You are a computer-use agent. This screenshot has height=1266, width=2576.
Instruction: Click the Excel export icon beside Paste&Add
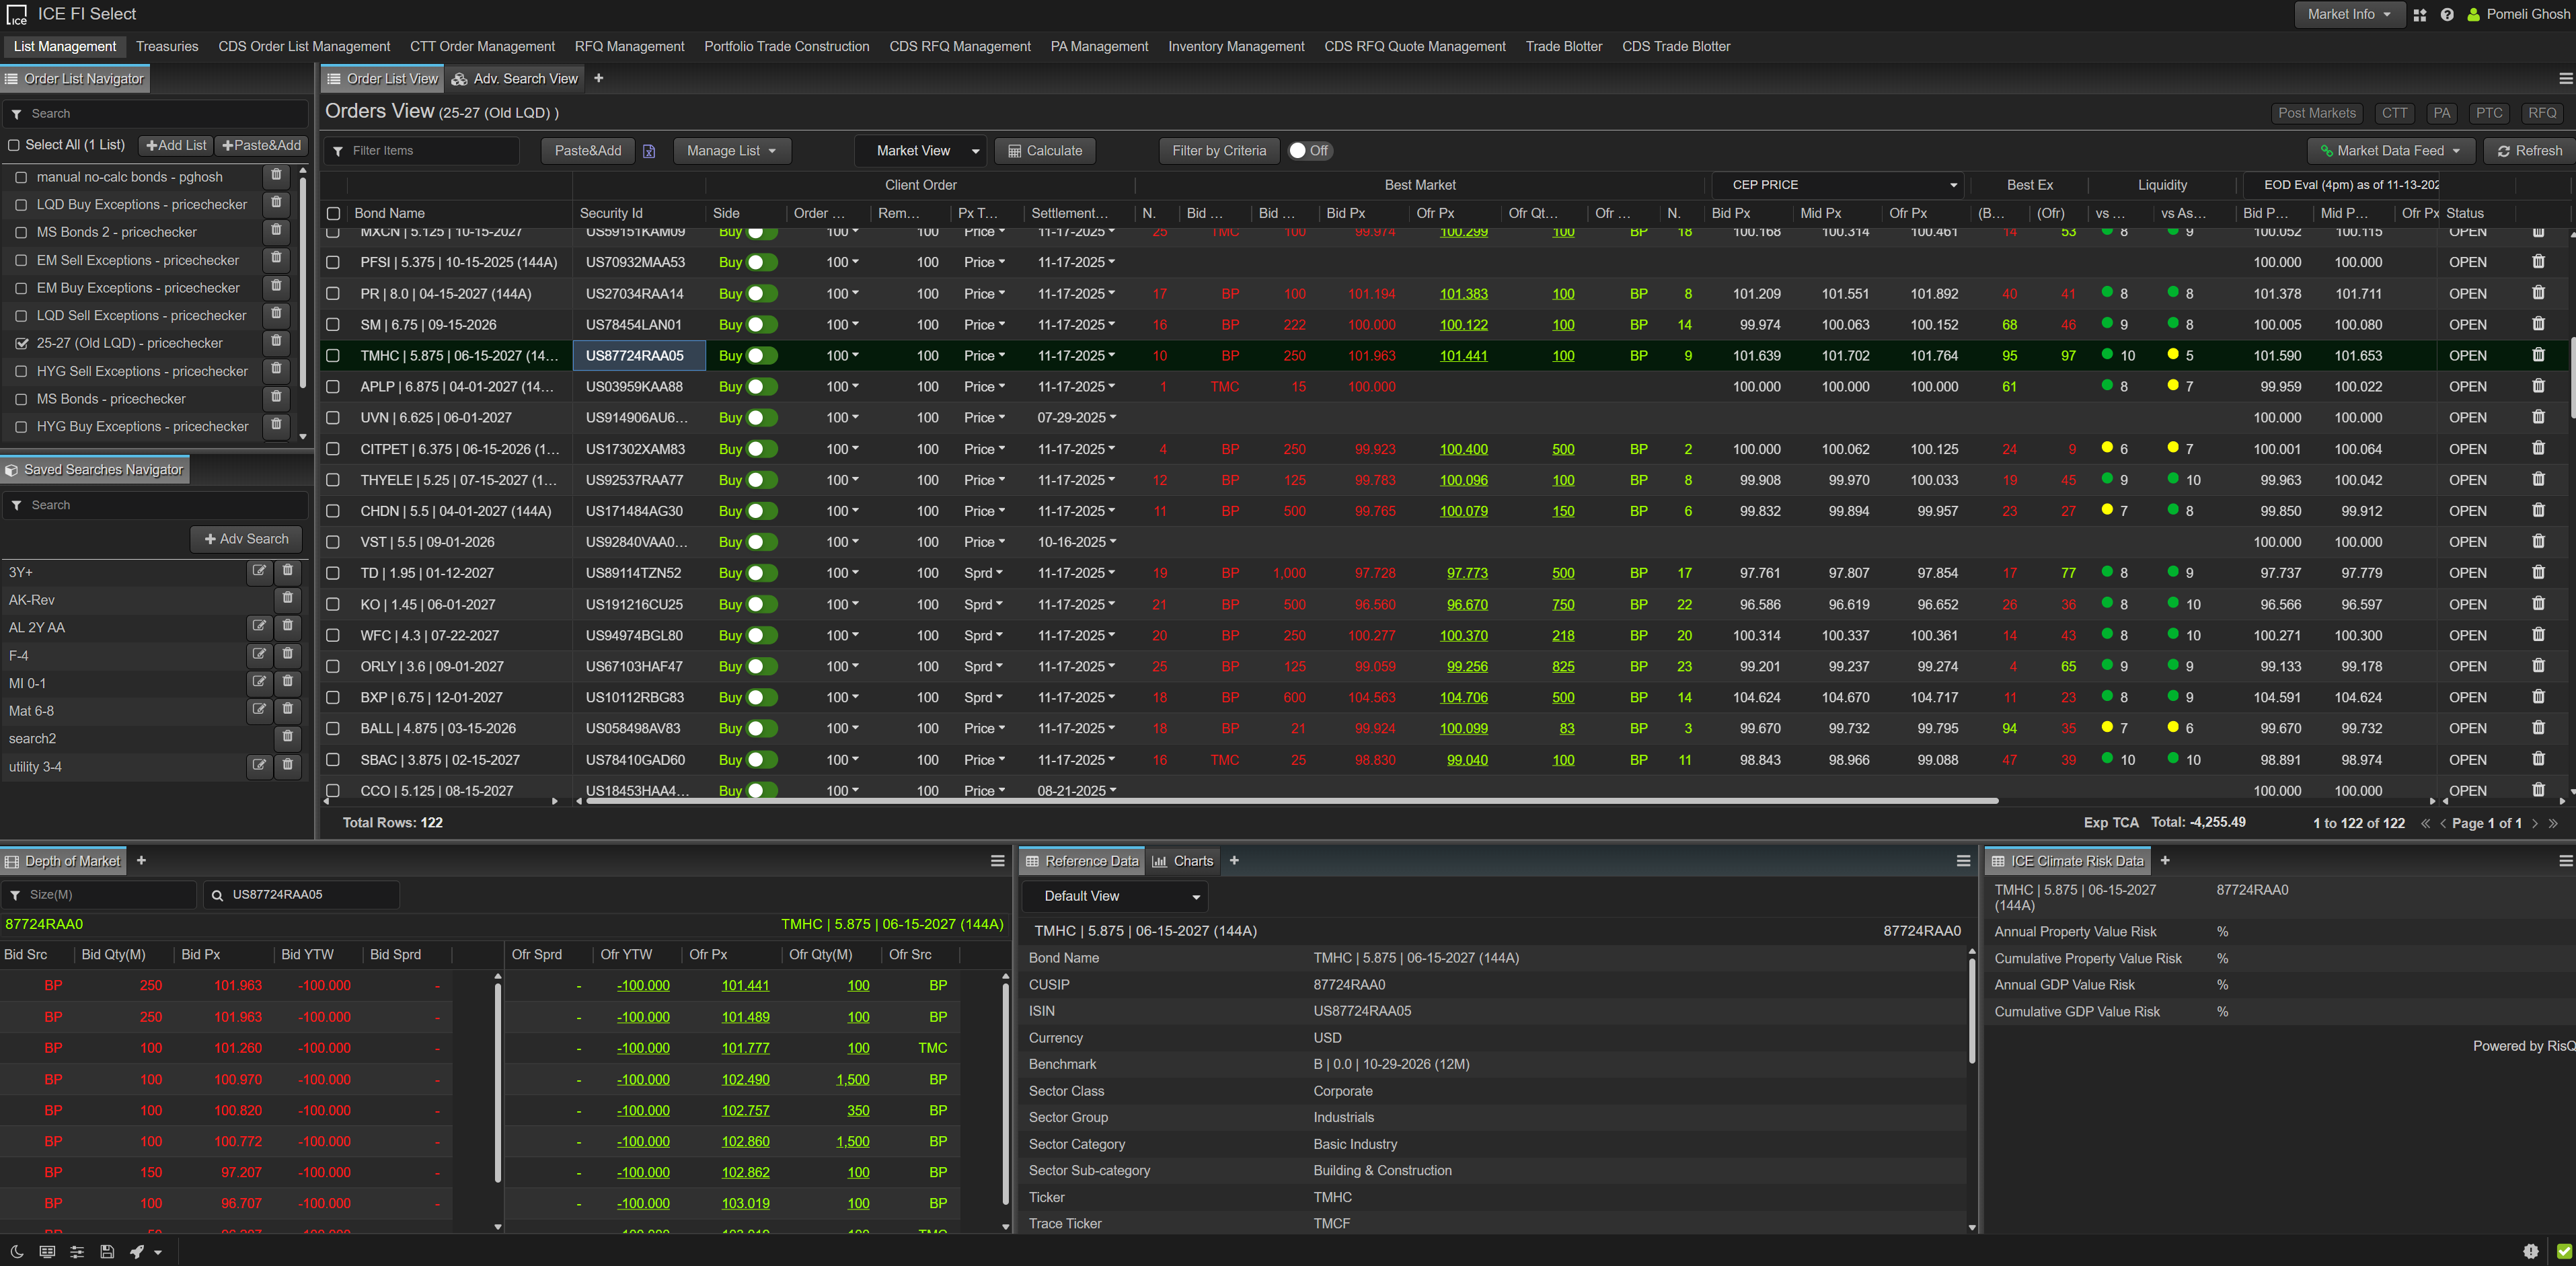[x=649, y=150]
